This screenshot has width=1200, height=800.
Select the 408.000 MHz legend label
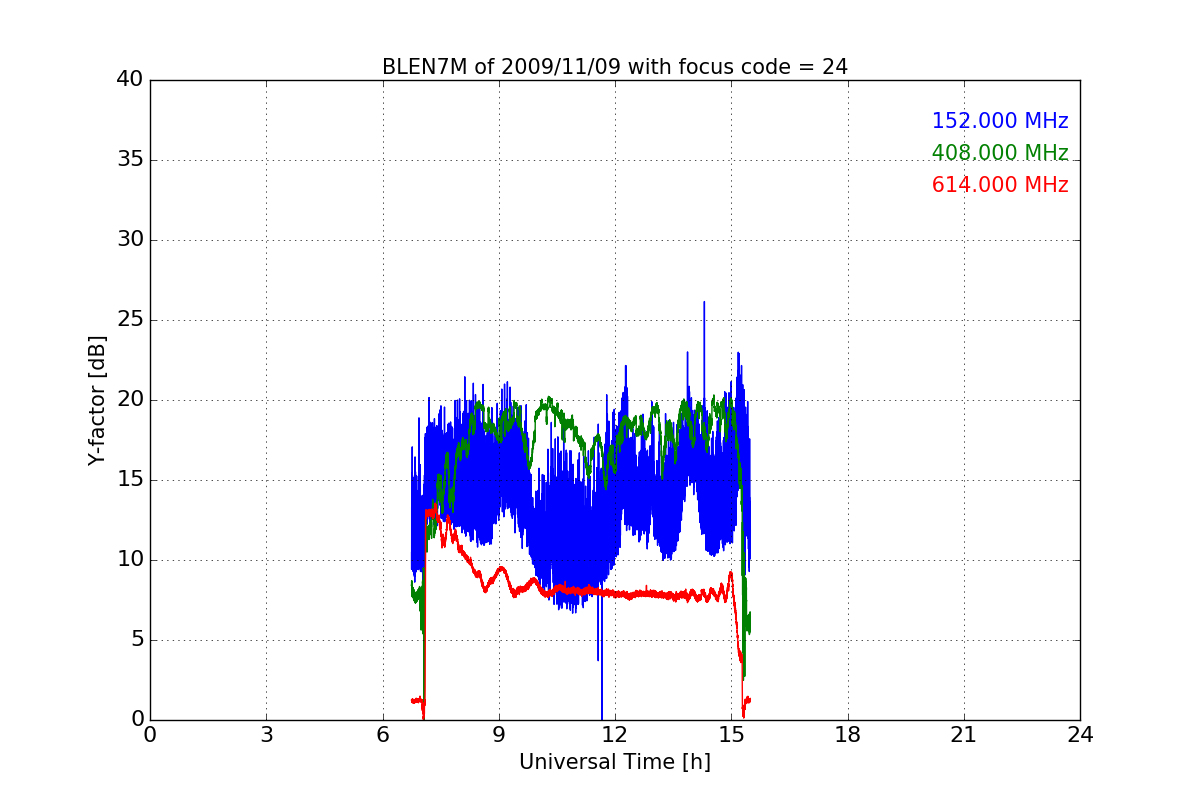click(1000, 153)
